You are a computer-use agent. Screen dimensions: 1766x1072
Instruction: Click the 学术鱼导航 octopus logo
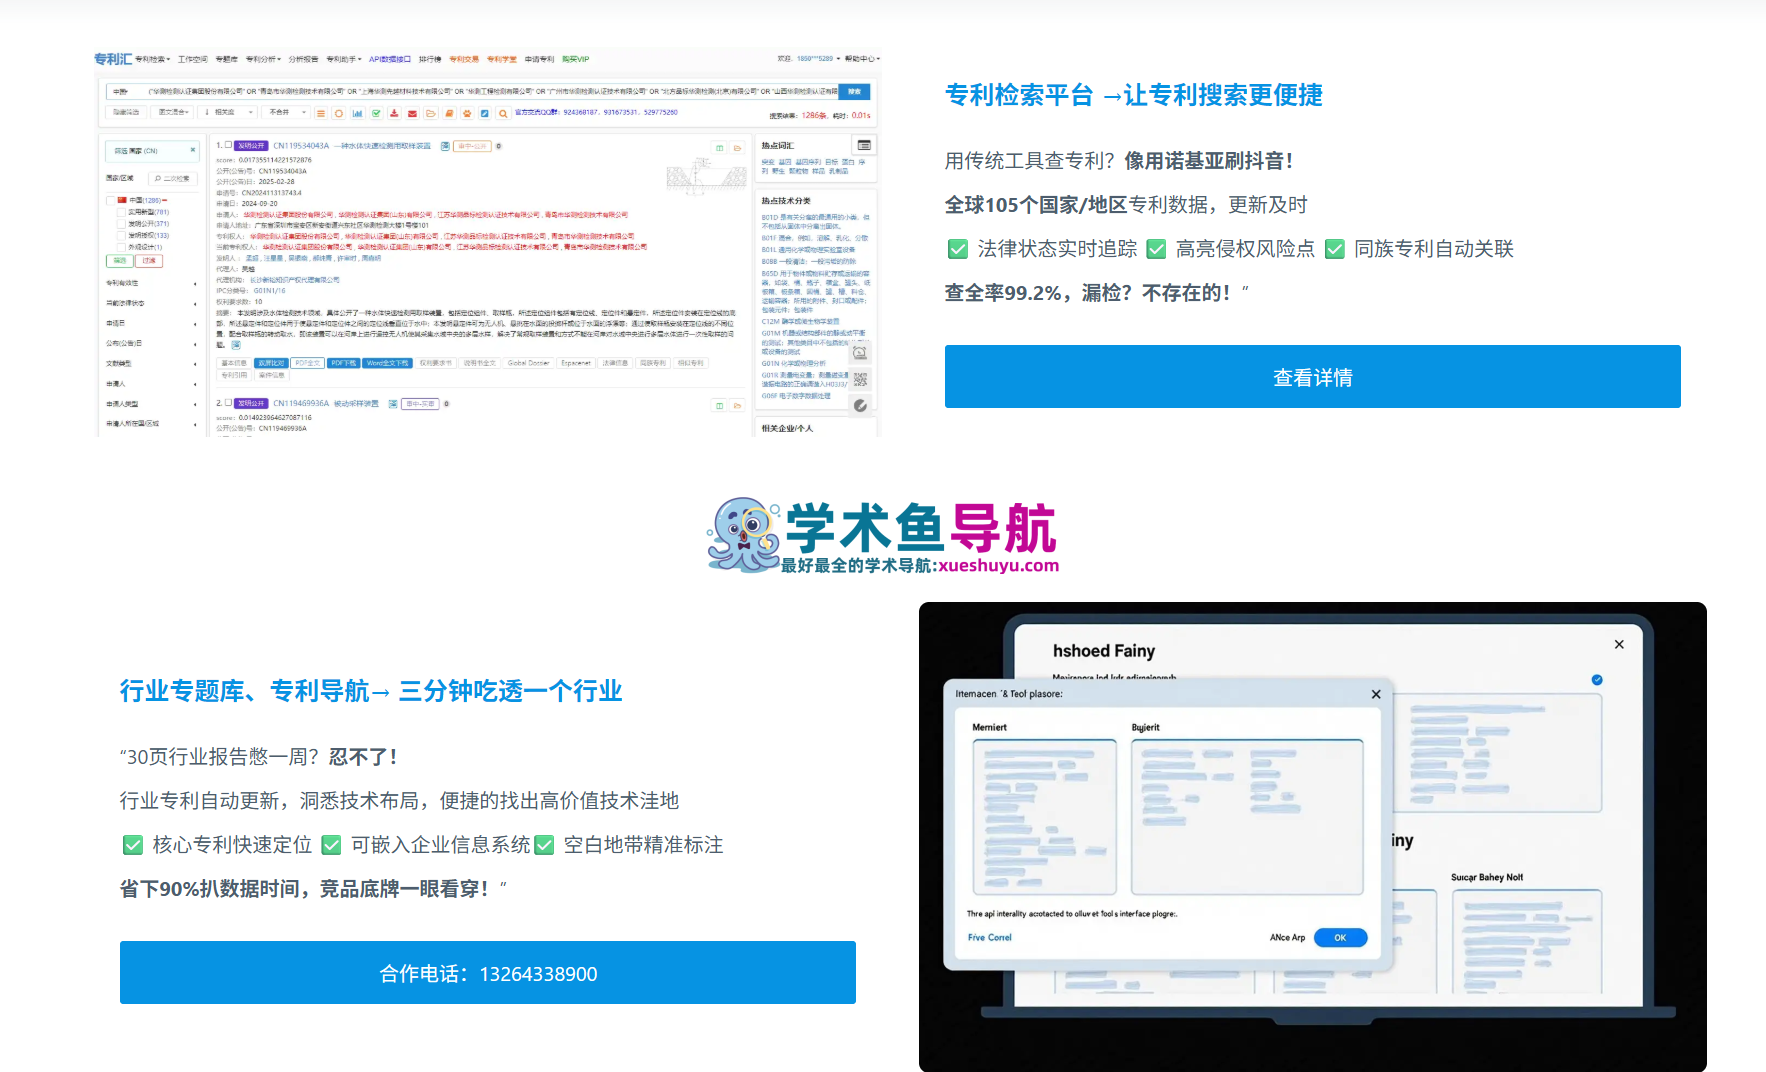[x=883, y=536]
